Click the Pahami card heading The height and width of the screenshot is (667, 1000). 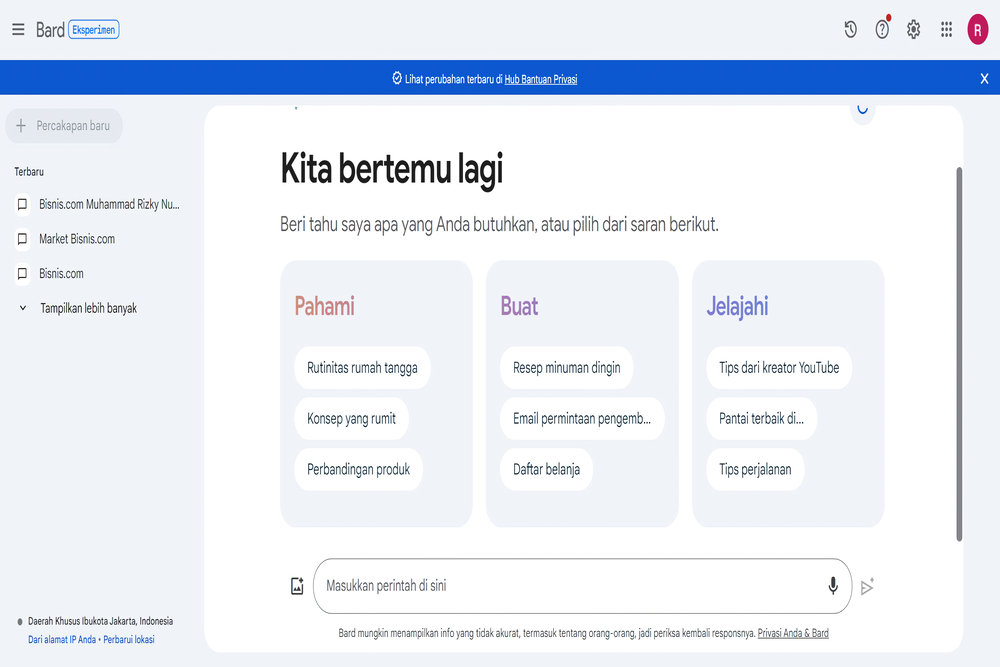tap(324, 307)
